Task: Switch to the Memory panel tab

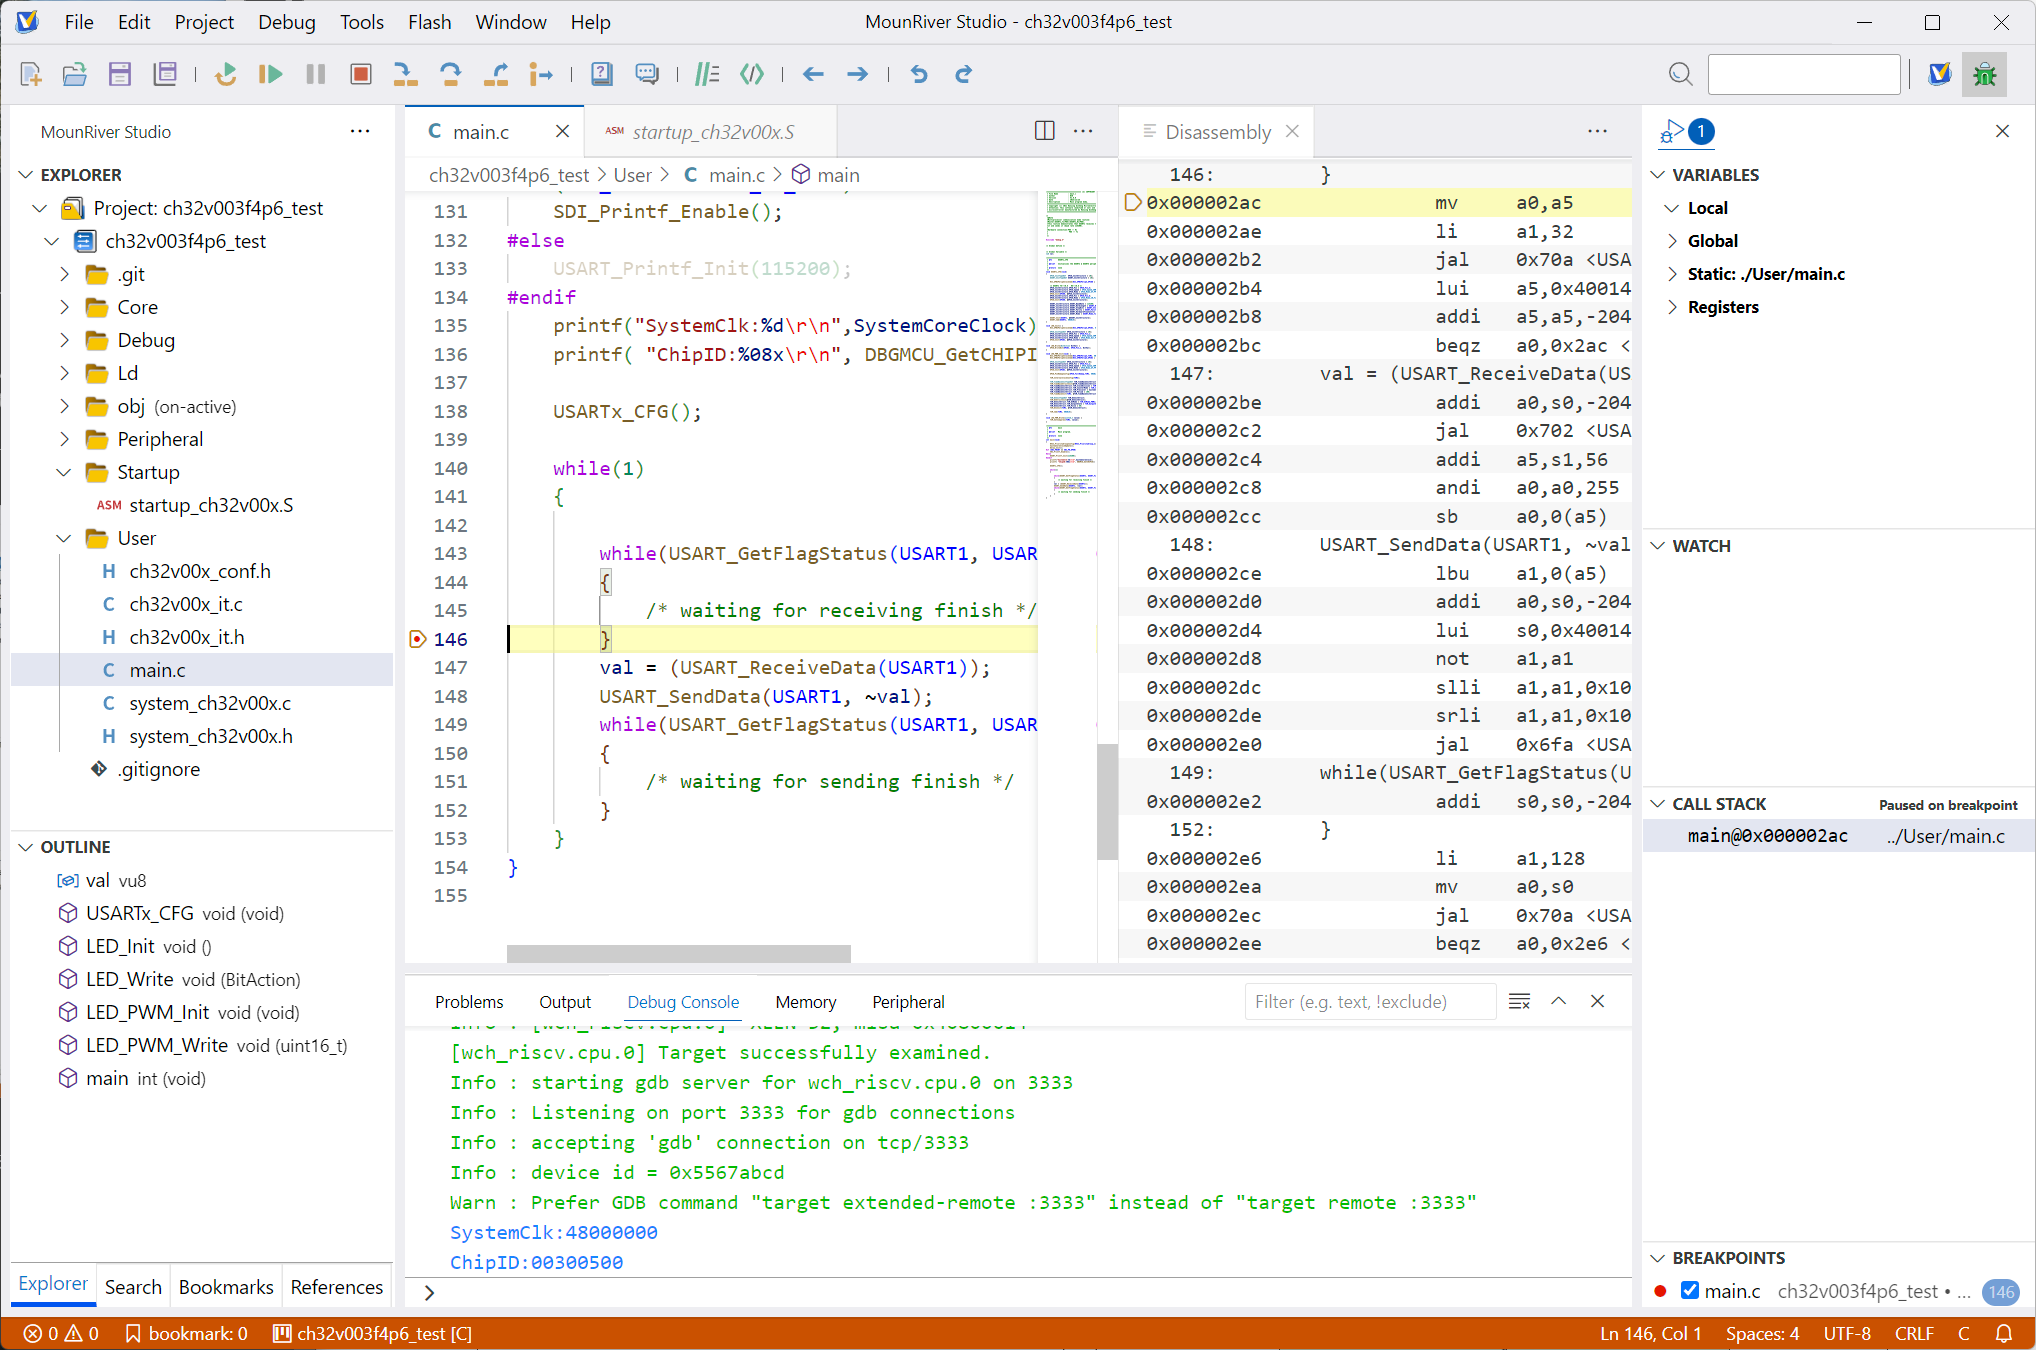Action: (x=805, y=1002)
